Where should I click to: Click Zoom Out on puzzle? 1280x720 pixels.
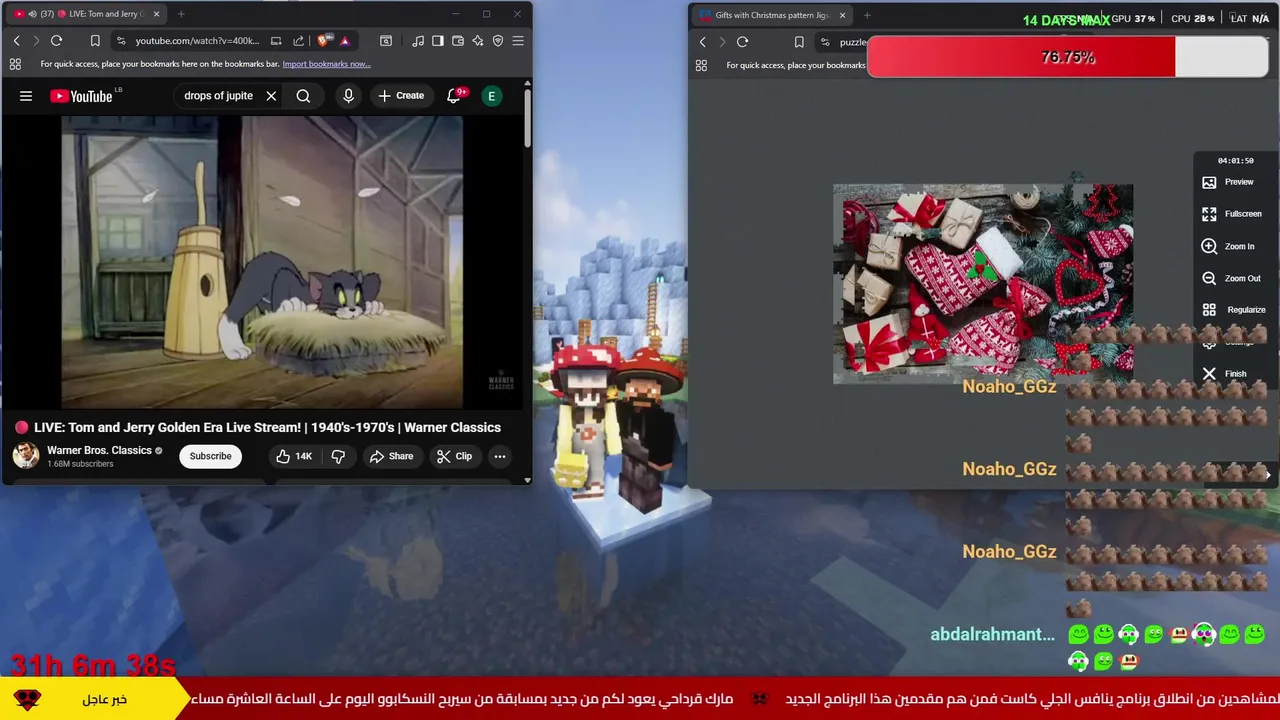coord(1231,278)
